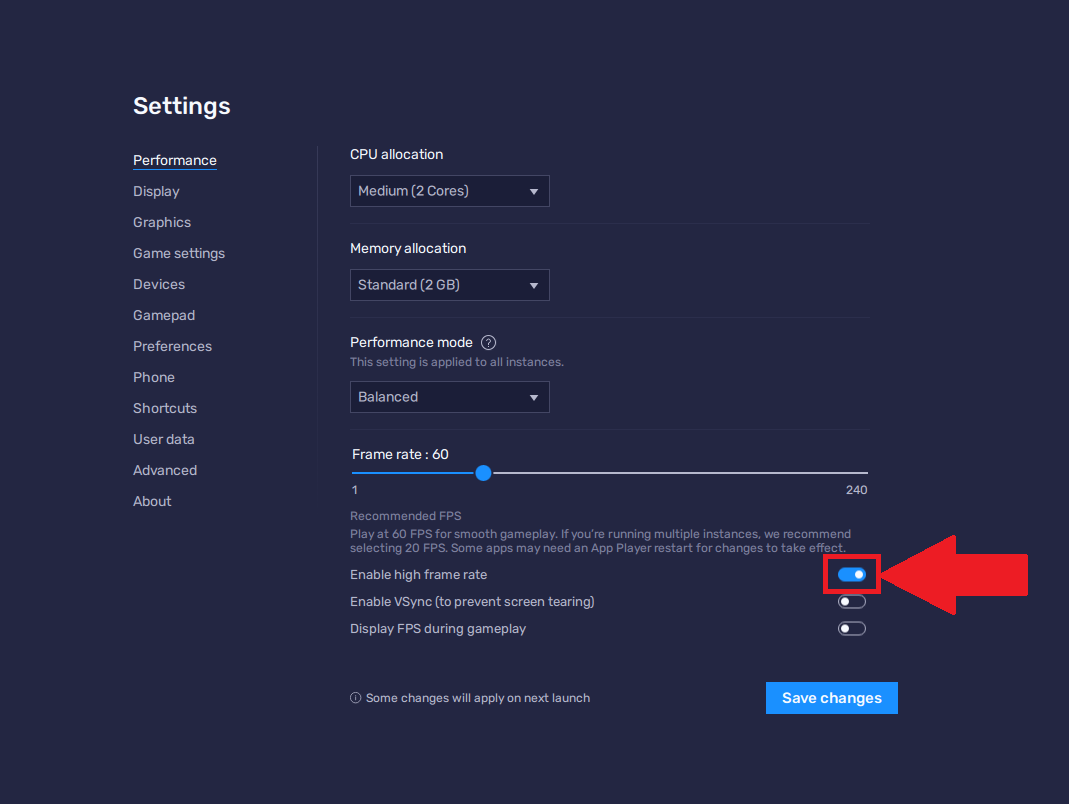Go to Game settings section
The height and width of the screenshot is (804, 1069).
click(179, 253)
